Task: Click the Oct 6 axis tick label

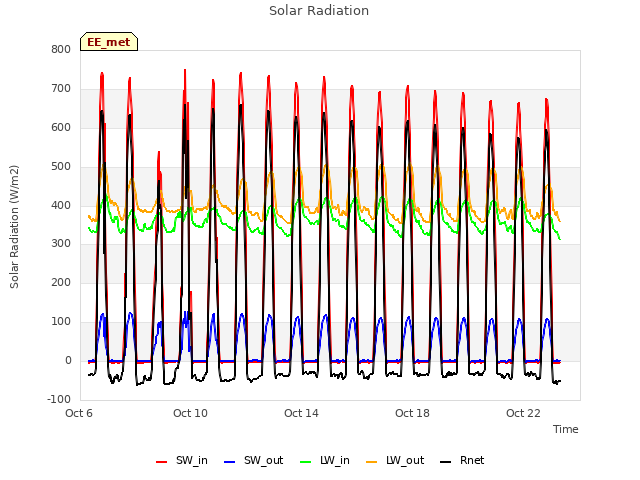Action: coord(79,413)
